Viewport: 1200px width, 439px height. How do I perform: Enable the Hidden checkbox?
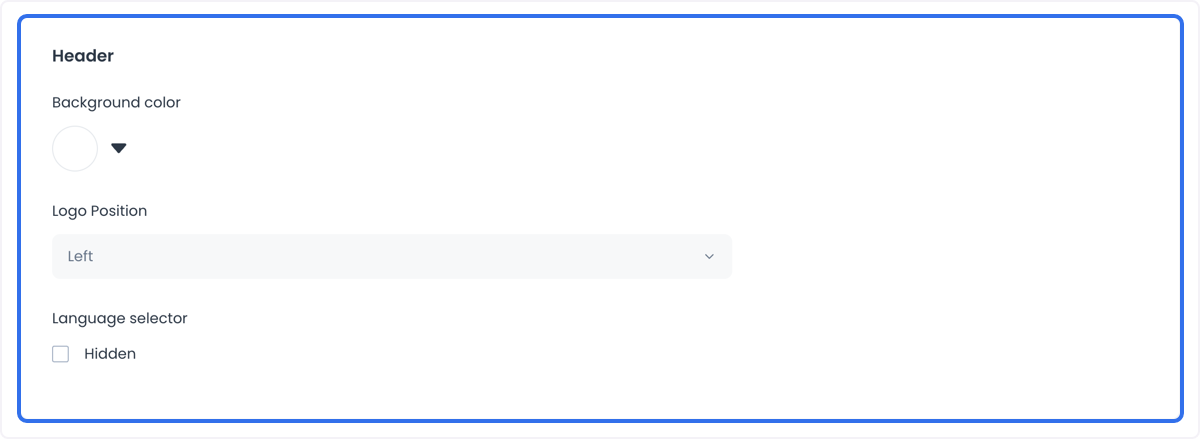pos(61,354)
